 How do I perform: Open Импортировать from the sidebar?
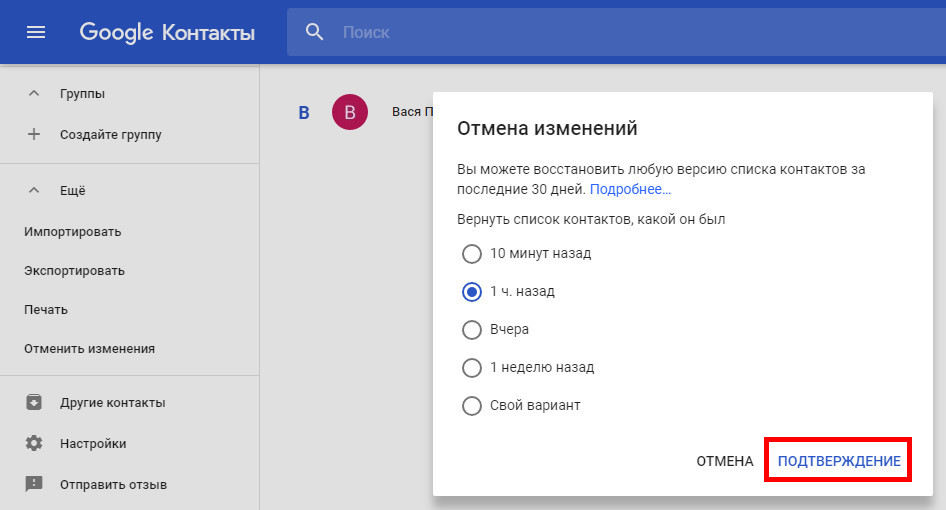click(73, 232)
